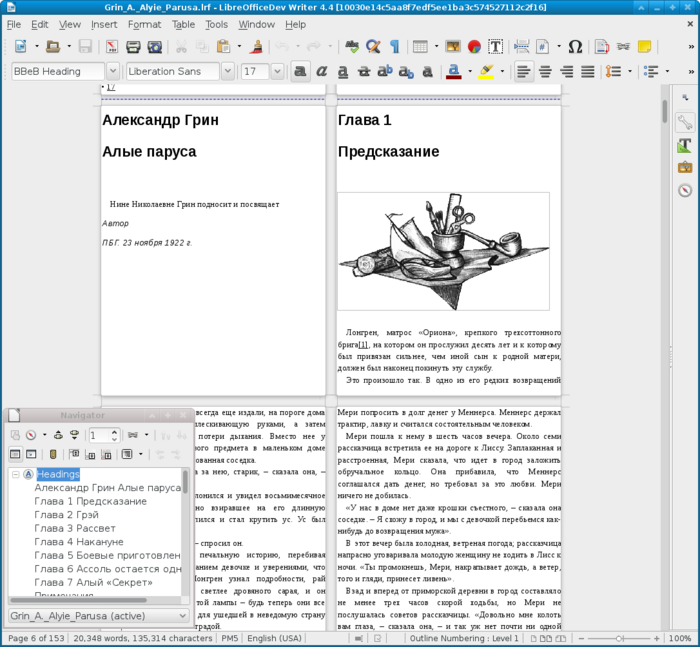700x647 pixels.
Task: Click the Insert Chart icon
Action: point(474,47)
